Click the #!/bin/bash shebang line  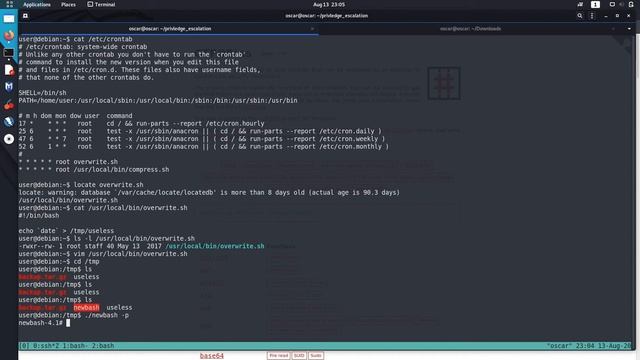tap(39, 216)
